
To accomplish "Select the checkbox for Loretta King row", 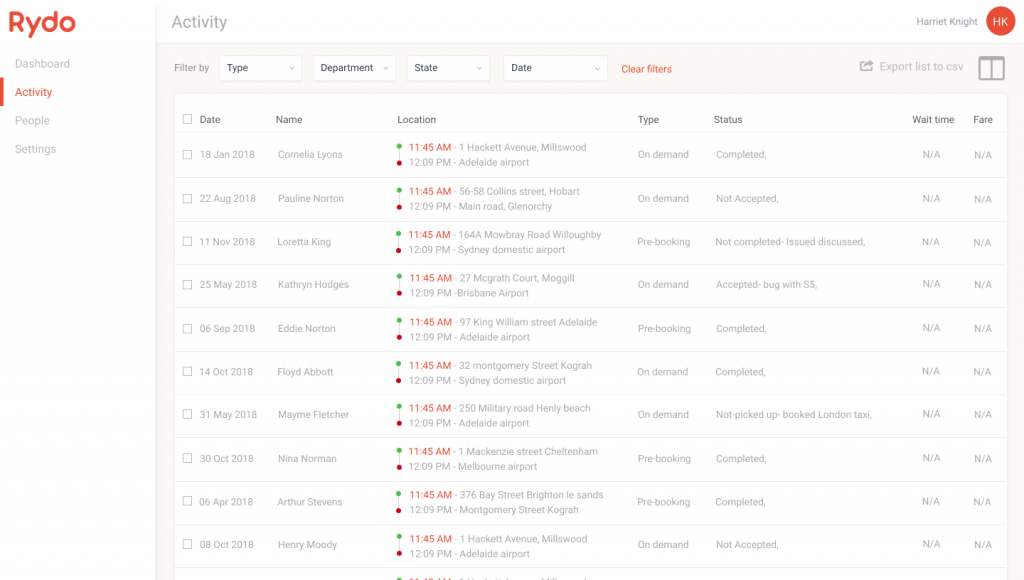I will click(187, 242).
